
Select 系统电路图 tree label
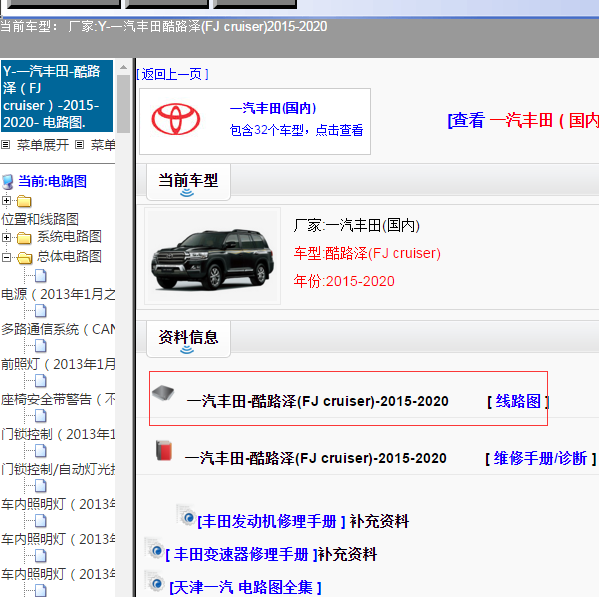click(x=69, y=237)
